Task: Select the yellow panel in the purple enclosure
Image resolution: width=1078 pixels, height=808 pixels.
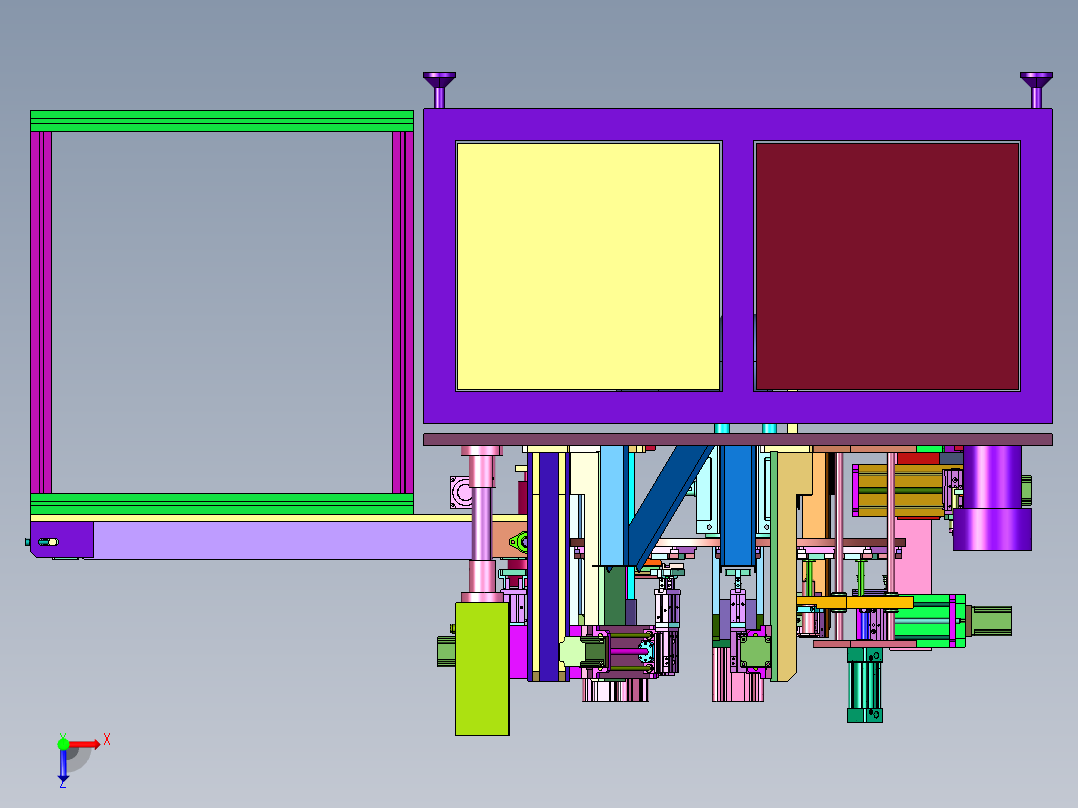Action: [x=588, y=266]
